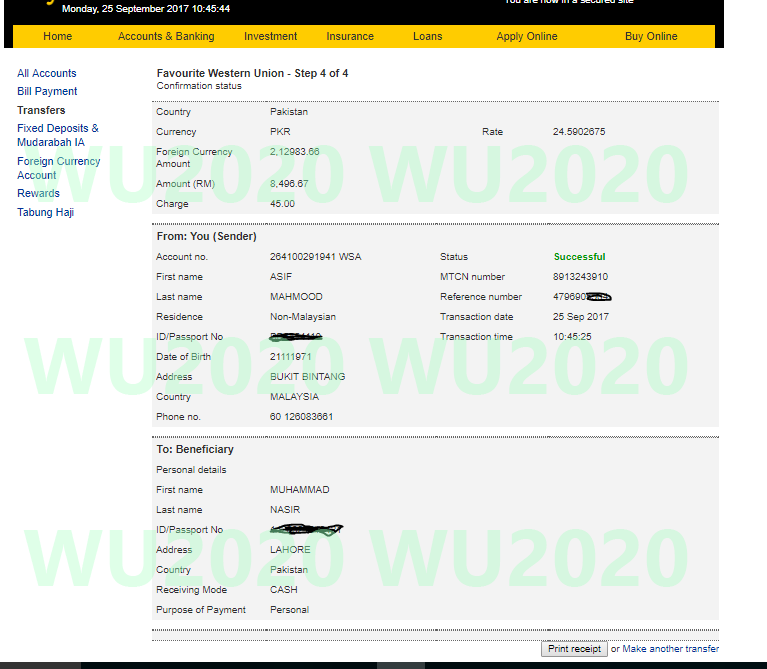Viewport: 767px width, 669px height.
Task: Select the Insurance menu item
Action: pyautogui.click(x=350, y=36)
